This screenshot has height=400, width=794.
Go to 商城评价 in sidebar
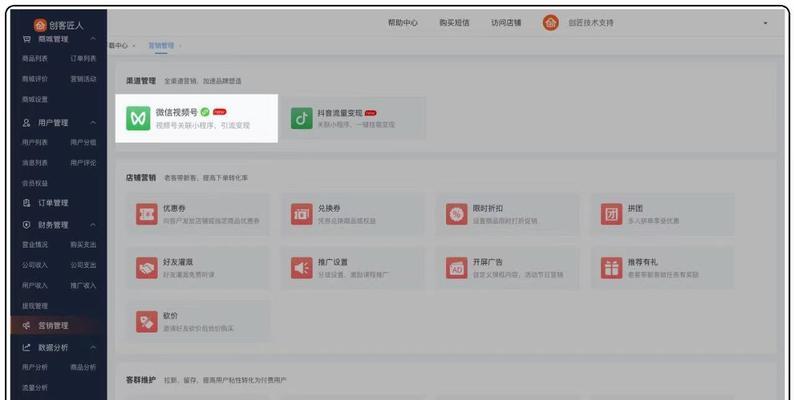tap(34, 79)
